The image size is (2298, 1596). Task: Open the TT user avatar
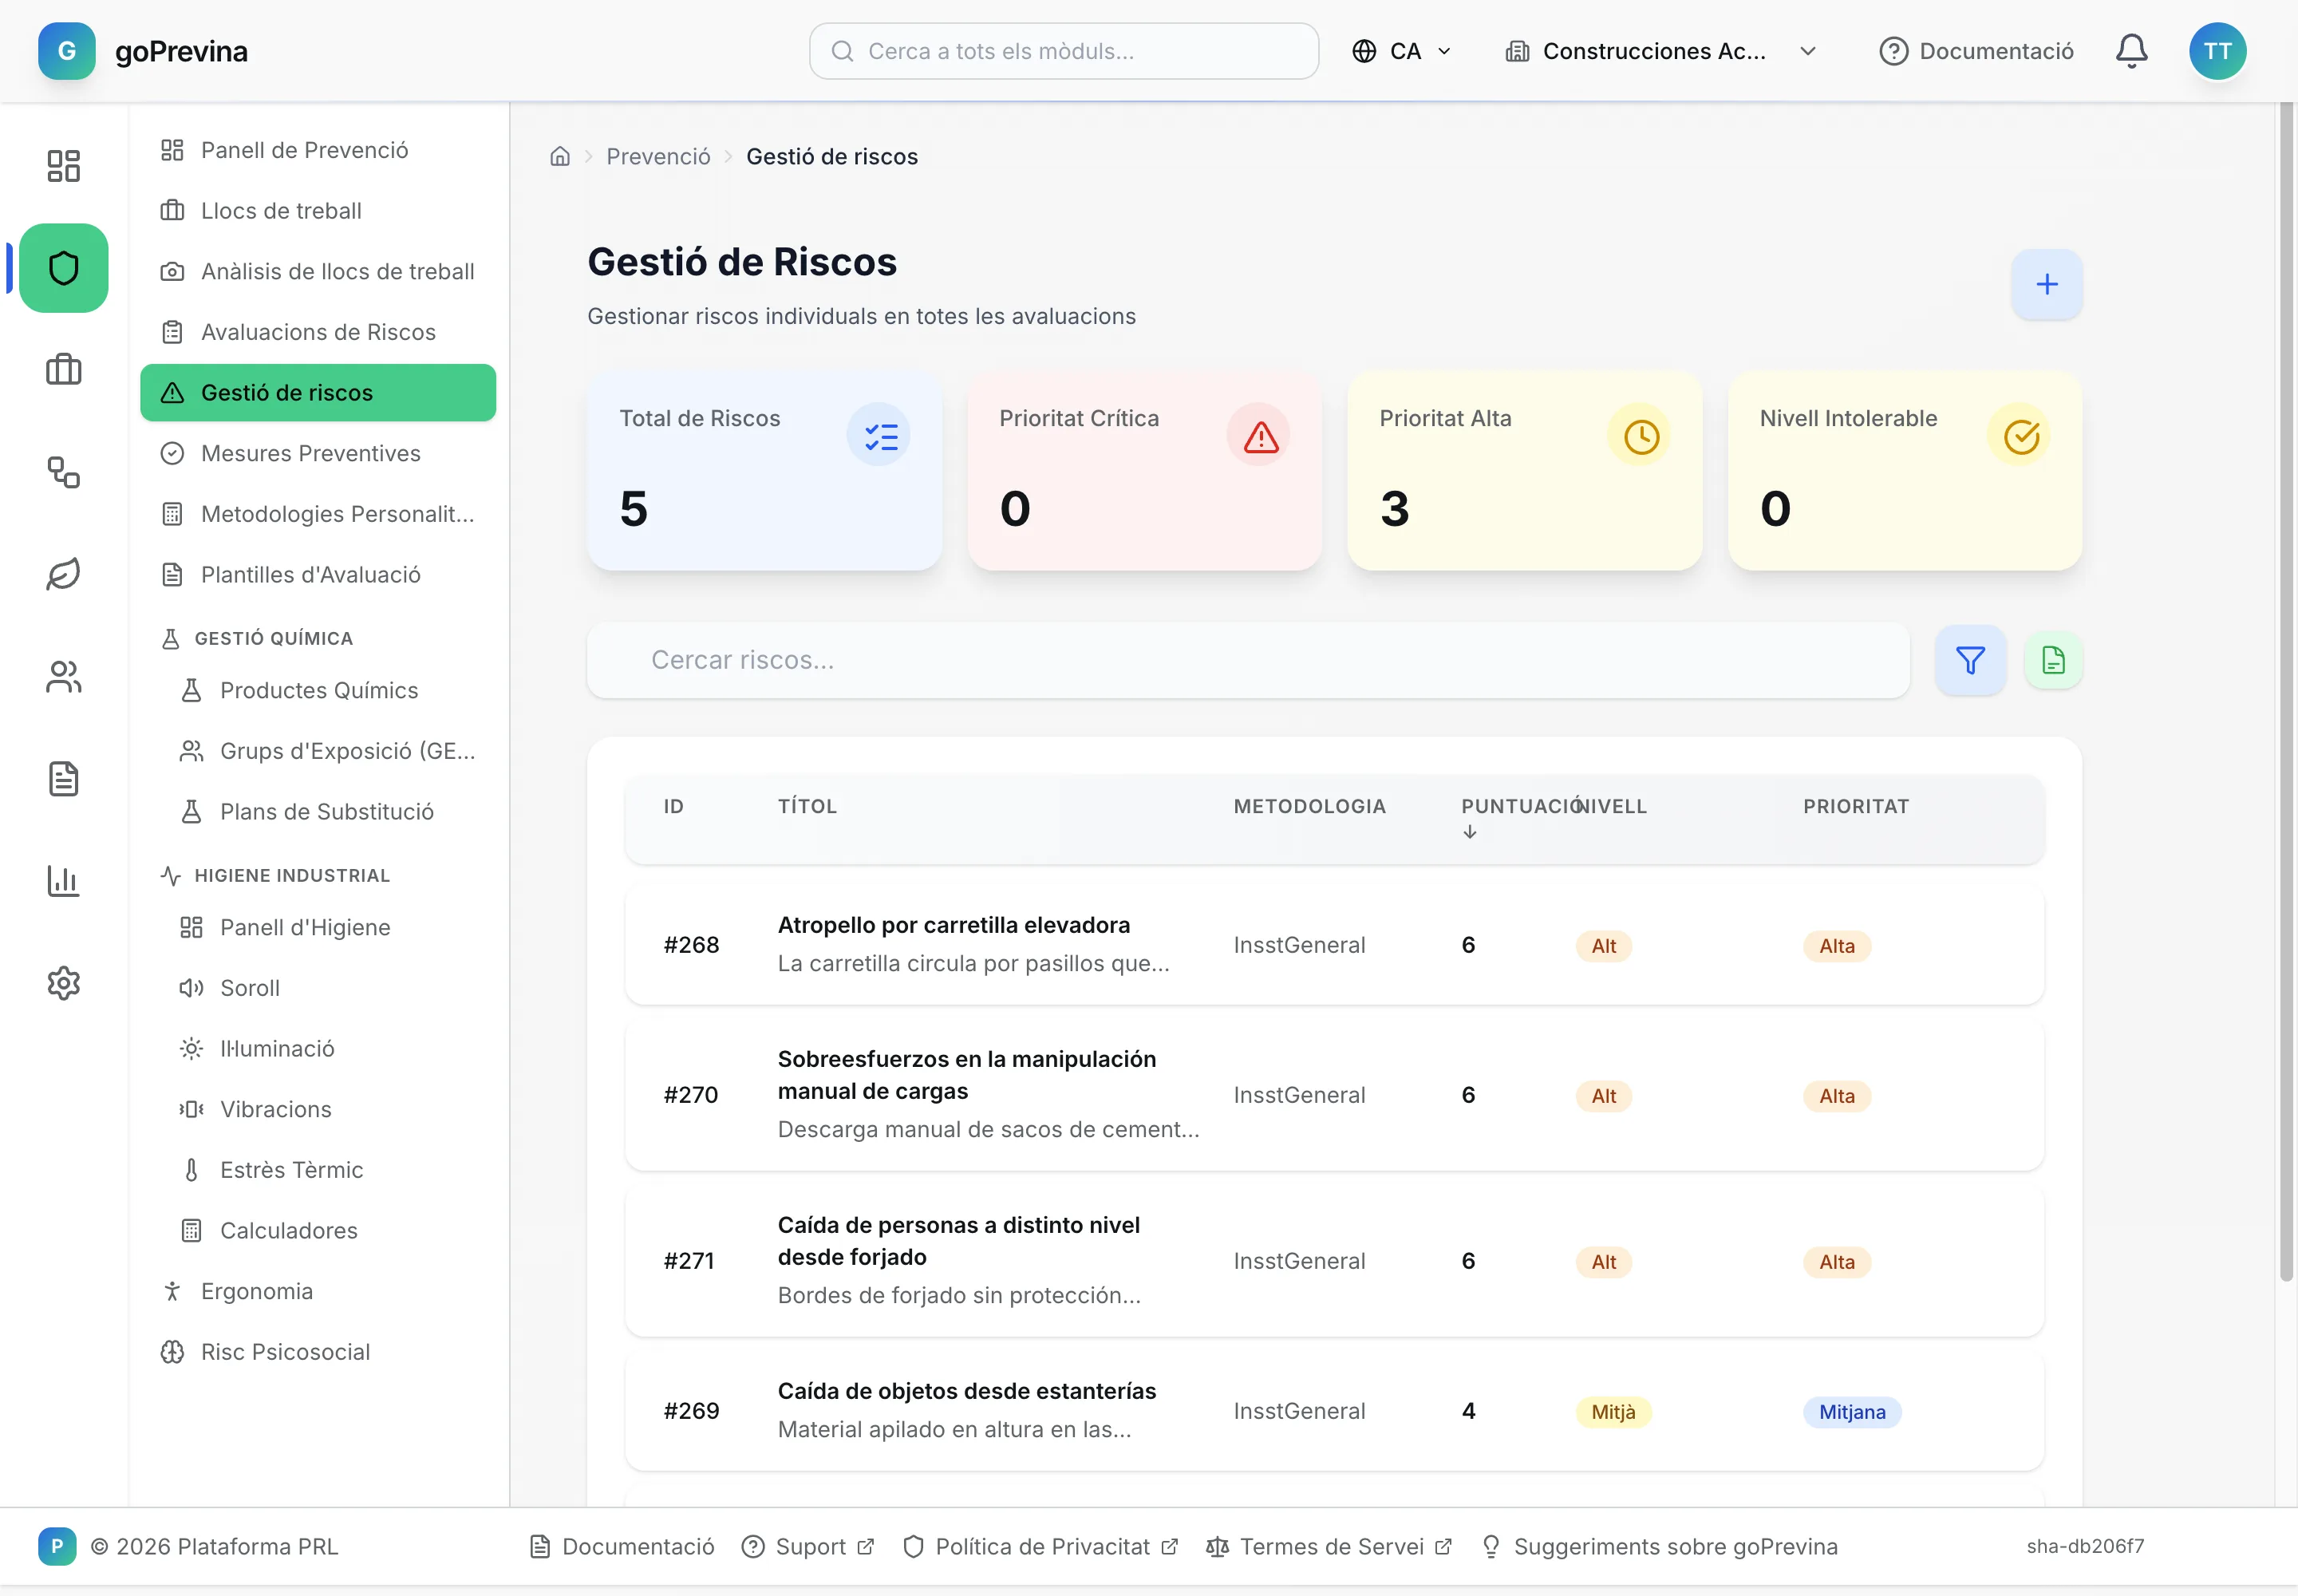click(x=2217, y=51)
